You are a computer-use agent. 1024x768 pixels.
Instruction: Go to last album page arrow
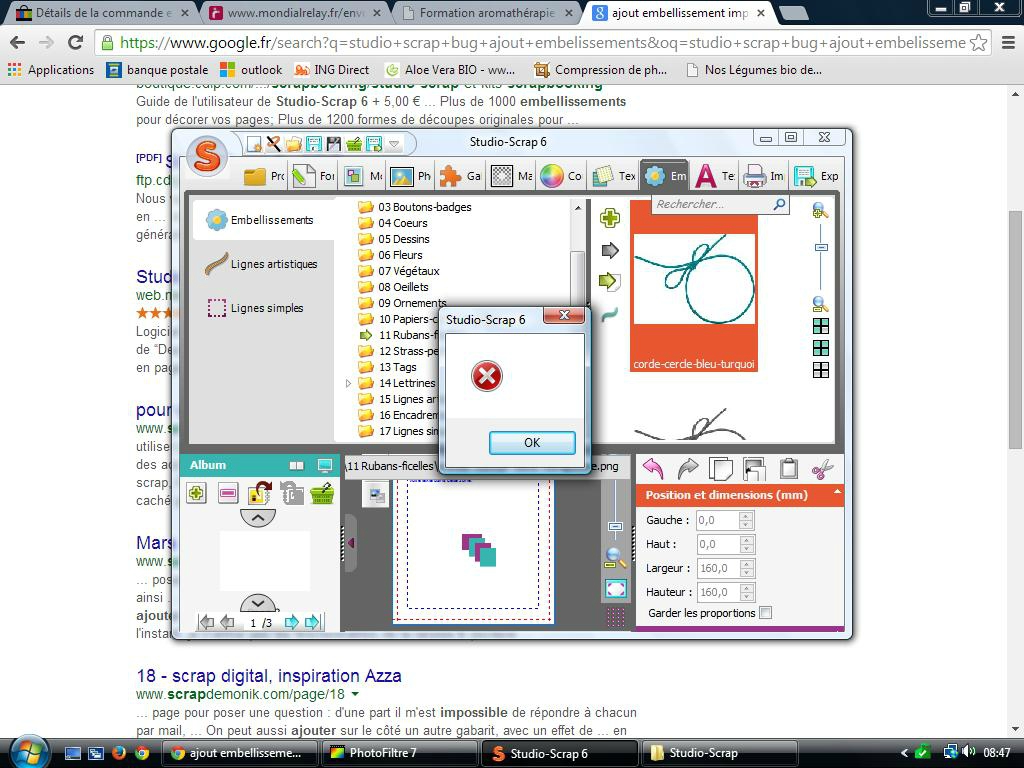(312, 622)
